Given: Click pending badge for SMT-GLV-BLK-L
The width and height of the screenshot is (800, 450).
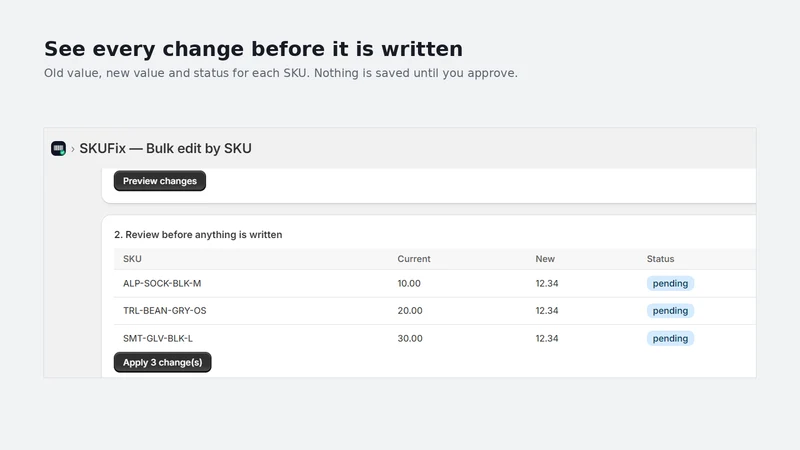Looking at the screenshot, I should click(670, 338).
